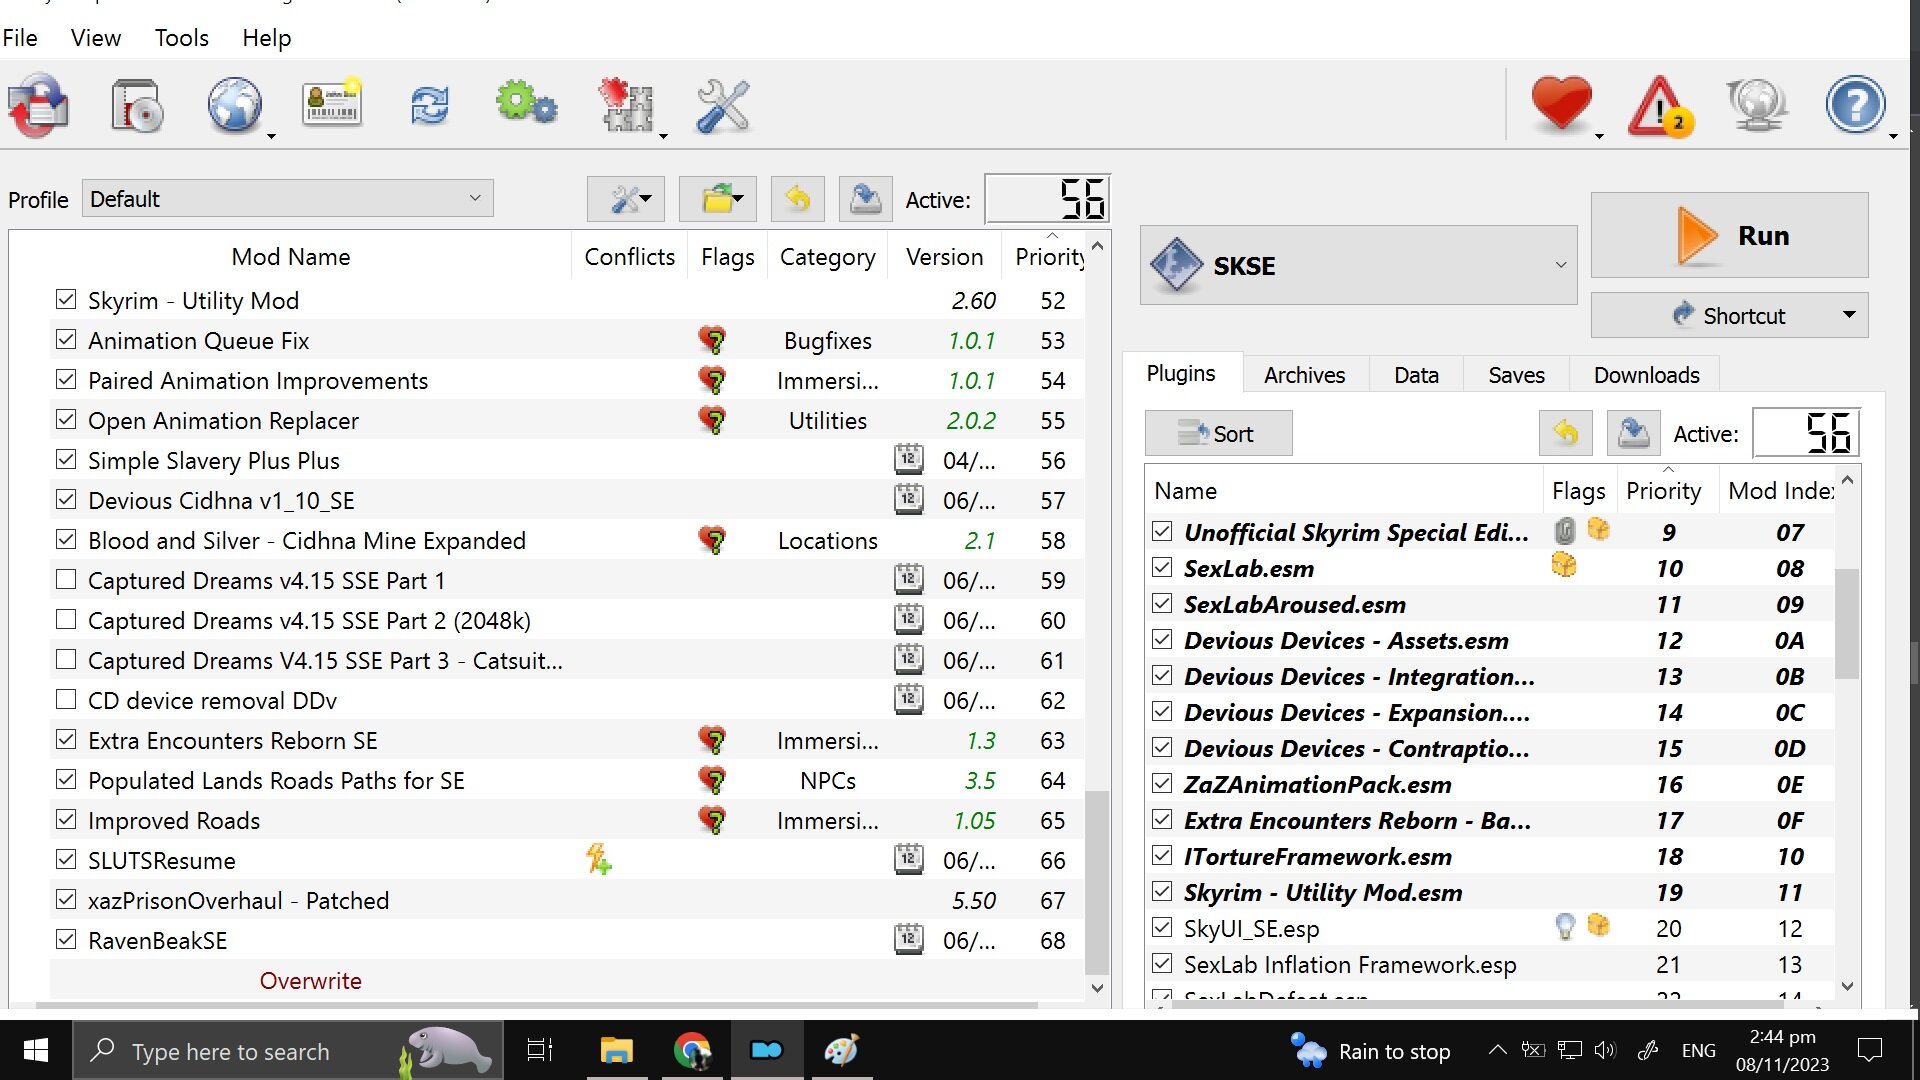Uncheck SkyUI_SE.esp plugin
The height and width of the screenshot is (1080, 1920).
1162,927
